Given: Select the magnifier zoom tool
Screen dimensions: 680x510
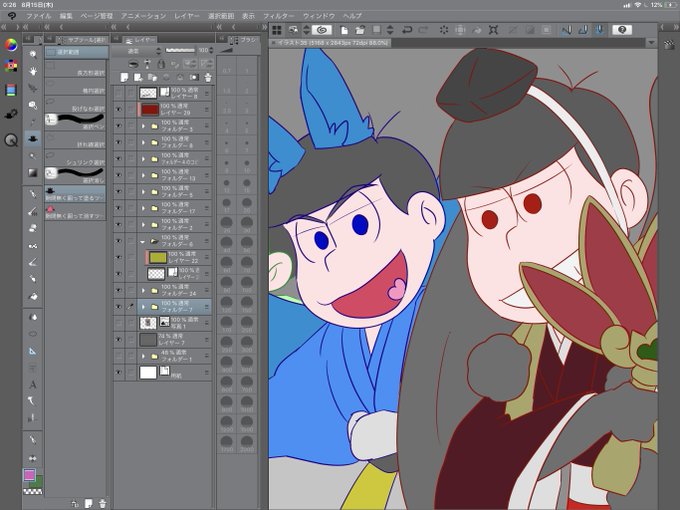Looking at the screenshot, I should (33, 54).
